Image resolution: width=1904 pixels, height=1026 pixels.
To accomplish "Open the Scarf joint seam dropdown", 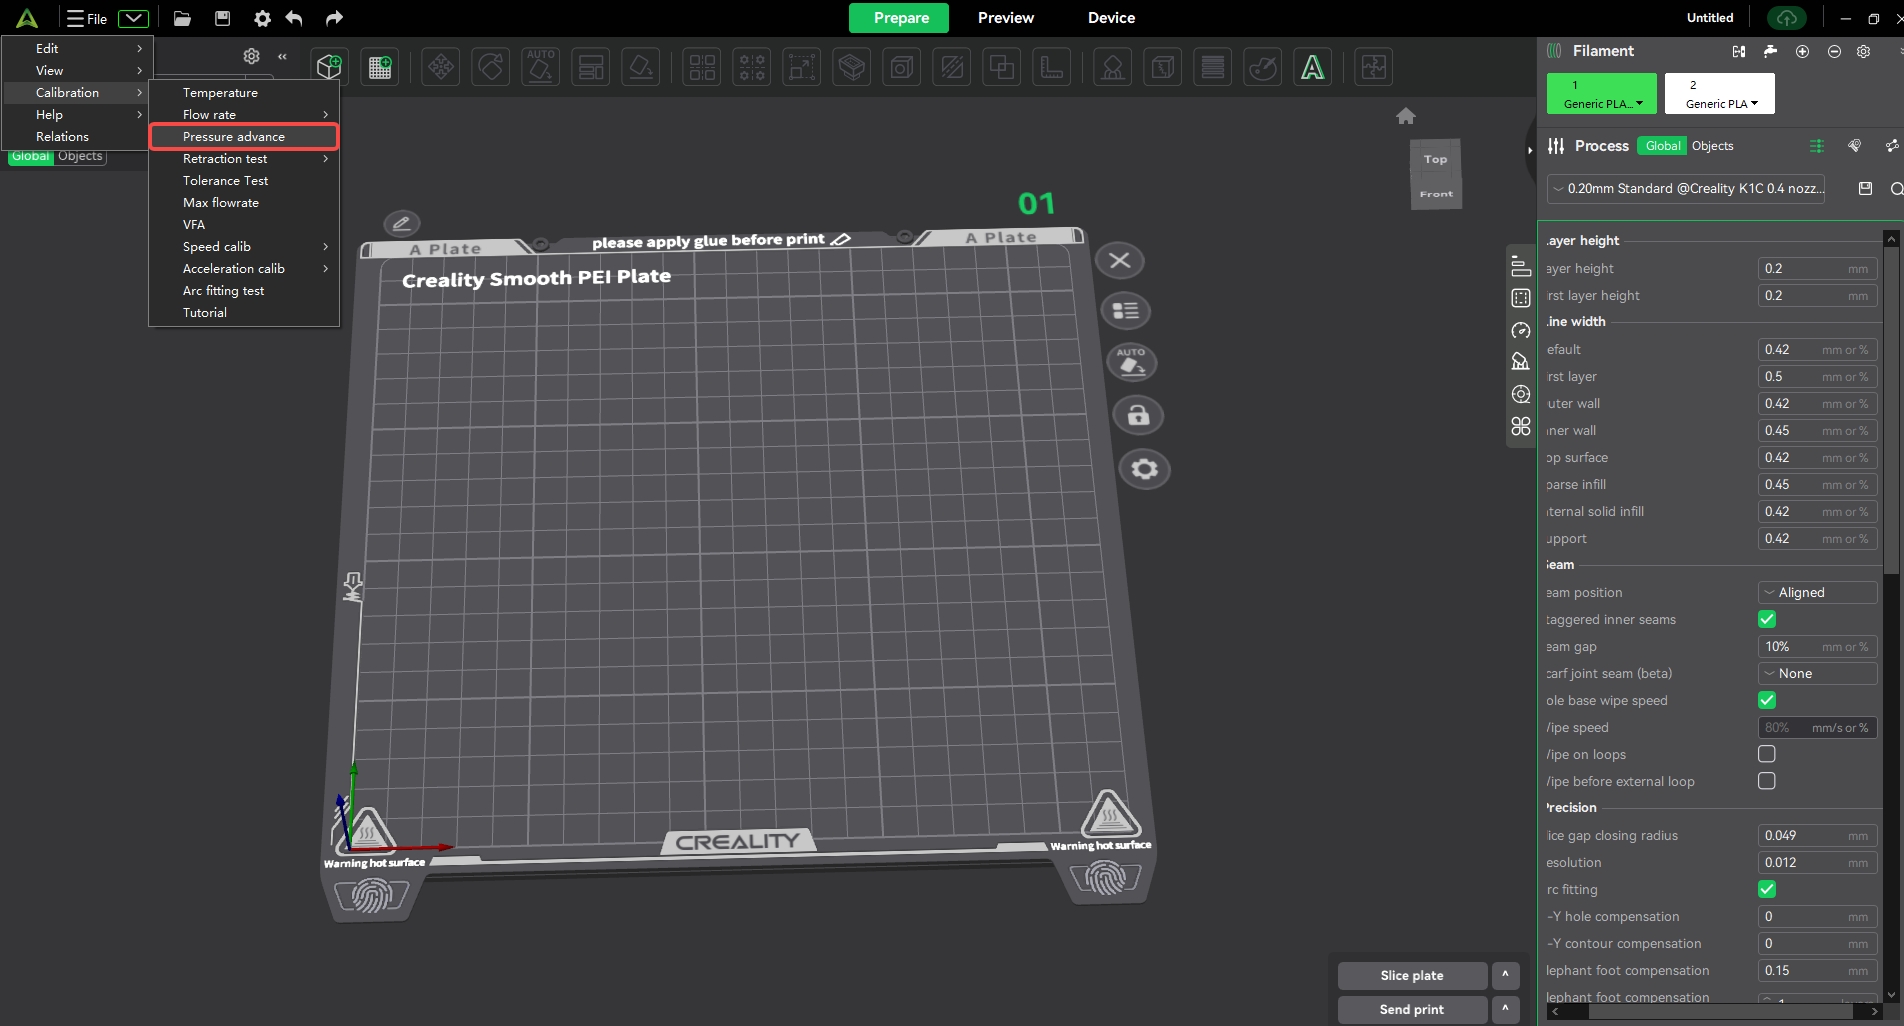I will tap(1817, 674).
